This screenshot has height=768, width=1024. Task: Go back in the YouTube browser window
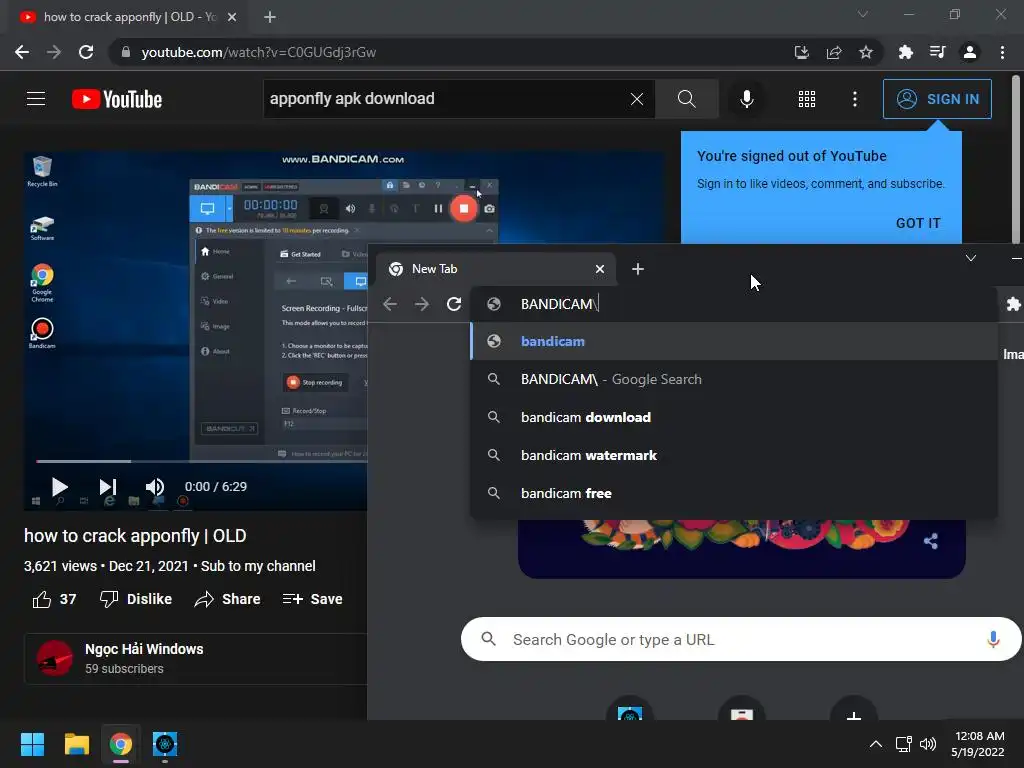tap(22, 52)
